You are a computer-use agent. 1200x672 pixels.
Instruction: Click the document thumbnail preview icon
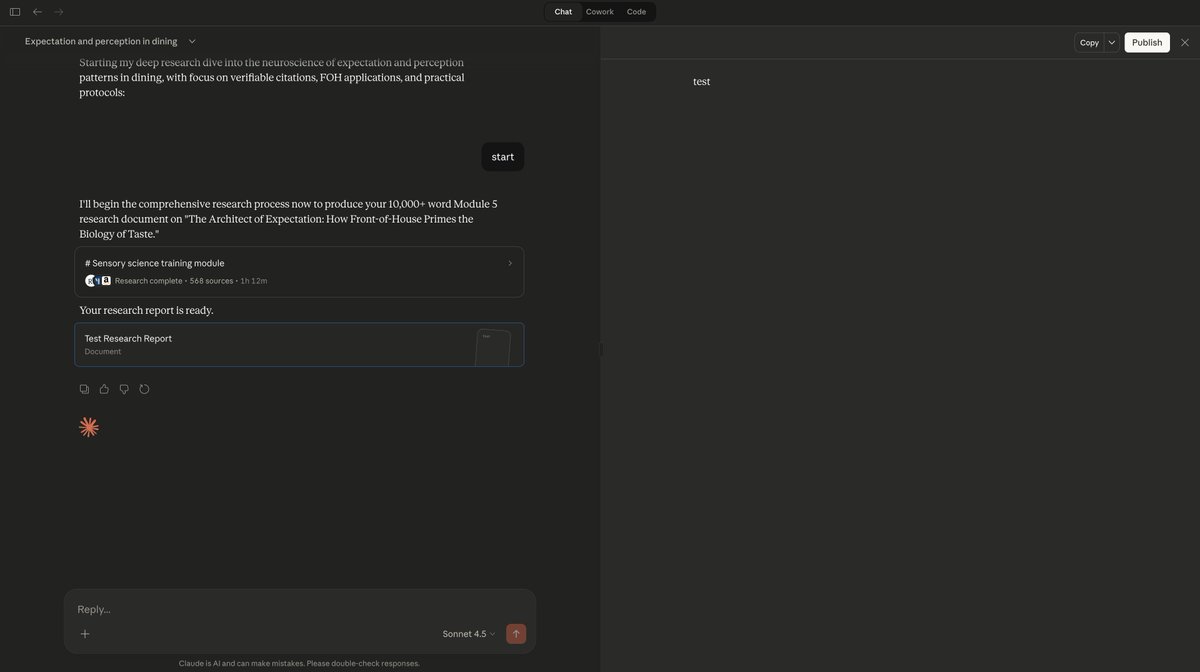(x=493, y=347)
